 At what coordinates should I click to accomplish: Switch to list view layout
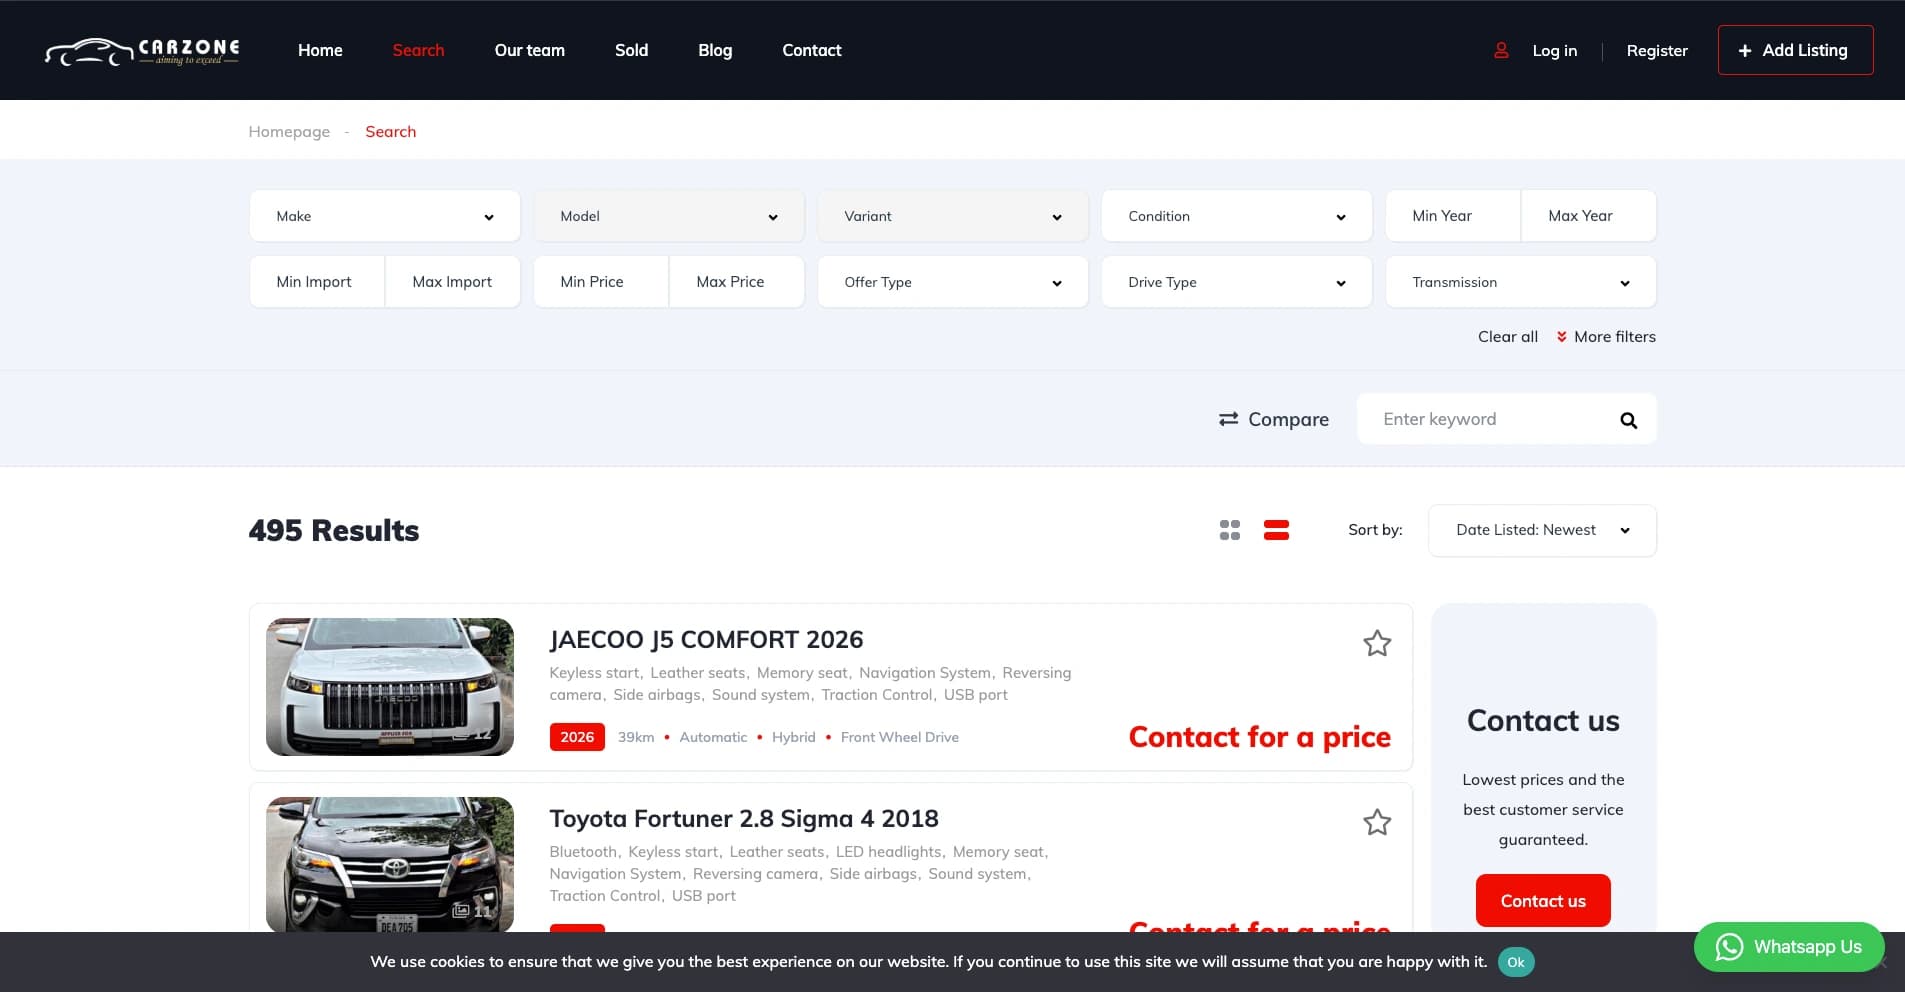click(1276, 530)
